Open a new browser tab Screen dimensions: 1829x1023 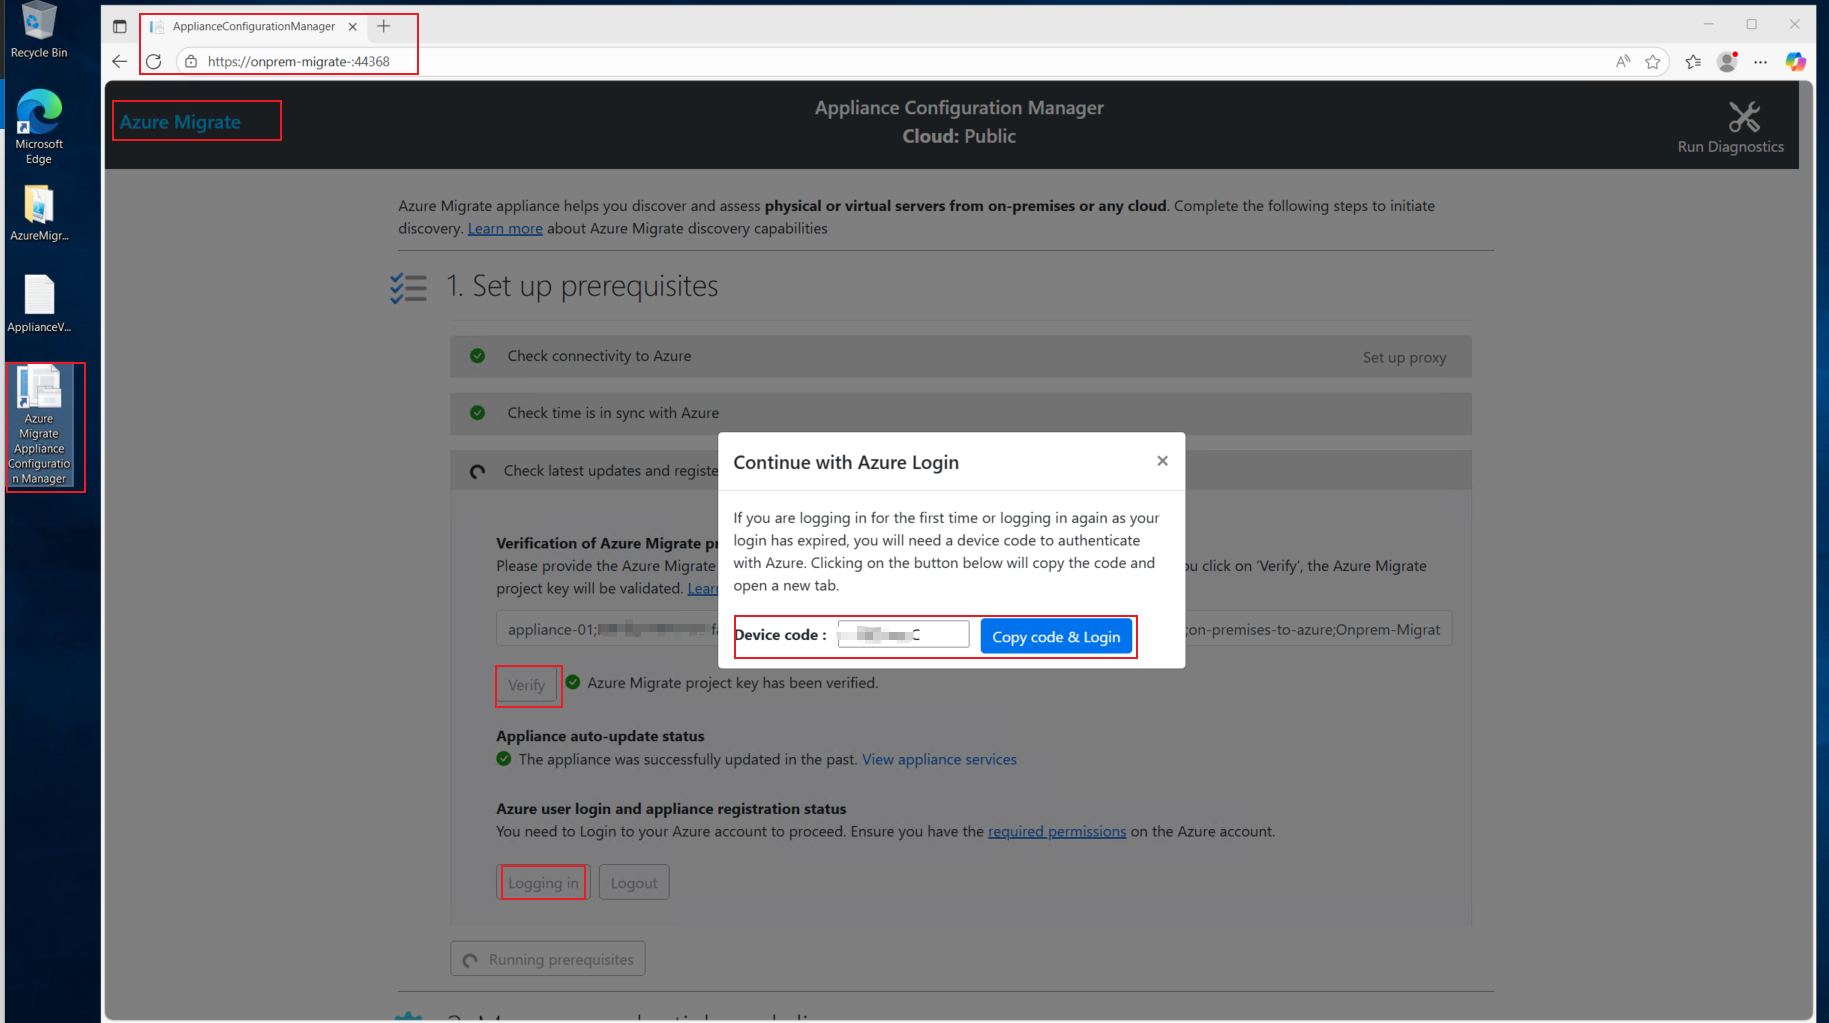pyautogui.click(x=384, y=27)
